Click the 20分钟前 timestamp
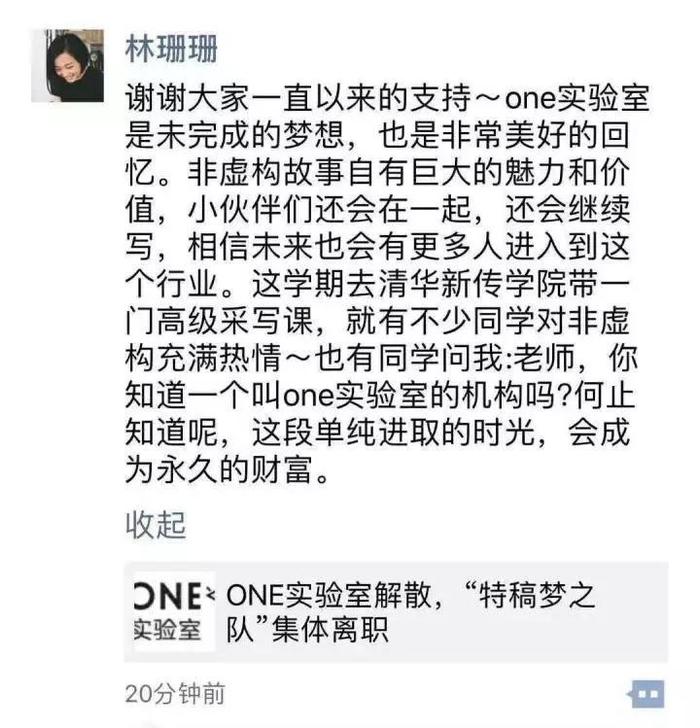The height and width of the screenshot is (728, 700). [175, 694]
